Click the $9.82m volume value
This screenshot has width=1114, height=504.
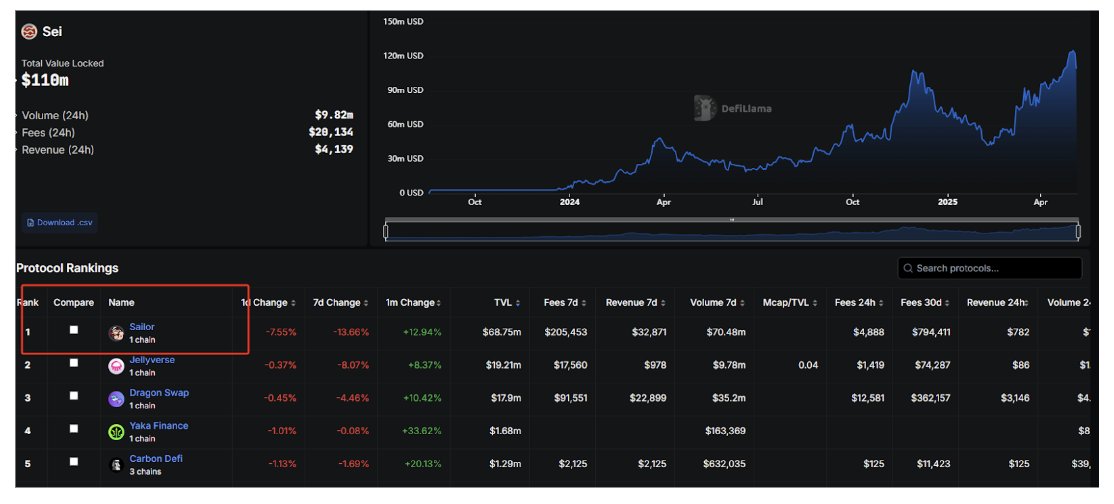coord(334,114)
